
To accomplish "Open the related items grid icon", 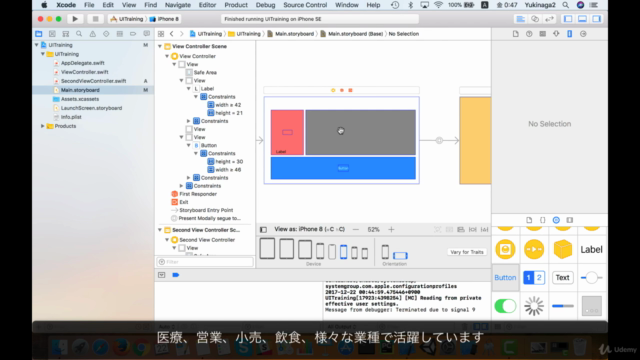I will point(161,34).
